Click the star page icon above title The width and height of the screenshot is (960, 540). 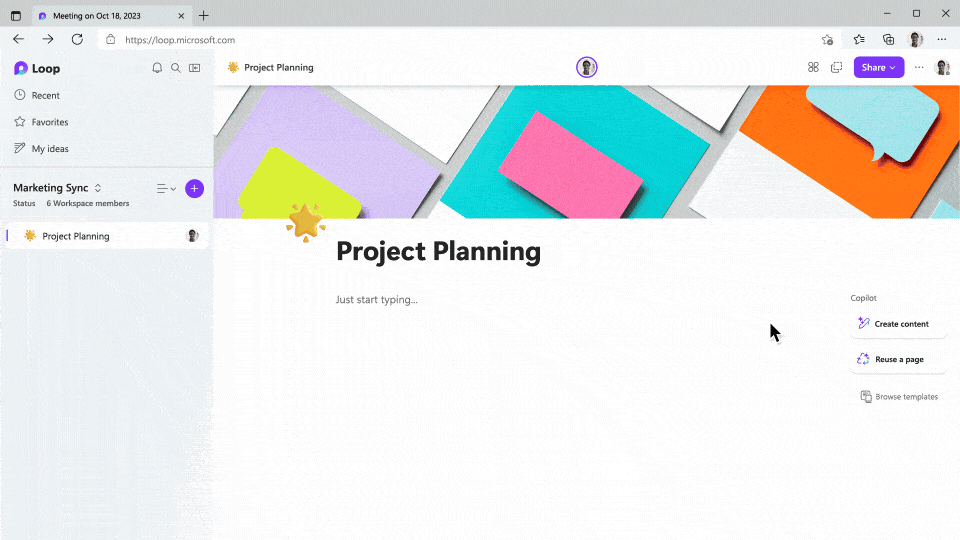[x=305, y=222]
